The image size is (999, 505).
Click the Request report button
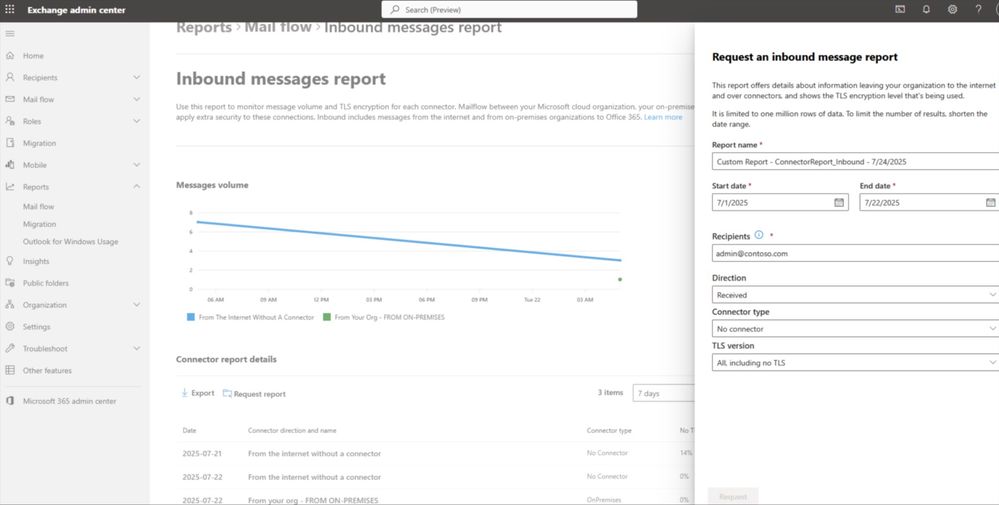point(254,394)
